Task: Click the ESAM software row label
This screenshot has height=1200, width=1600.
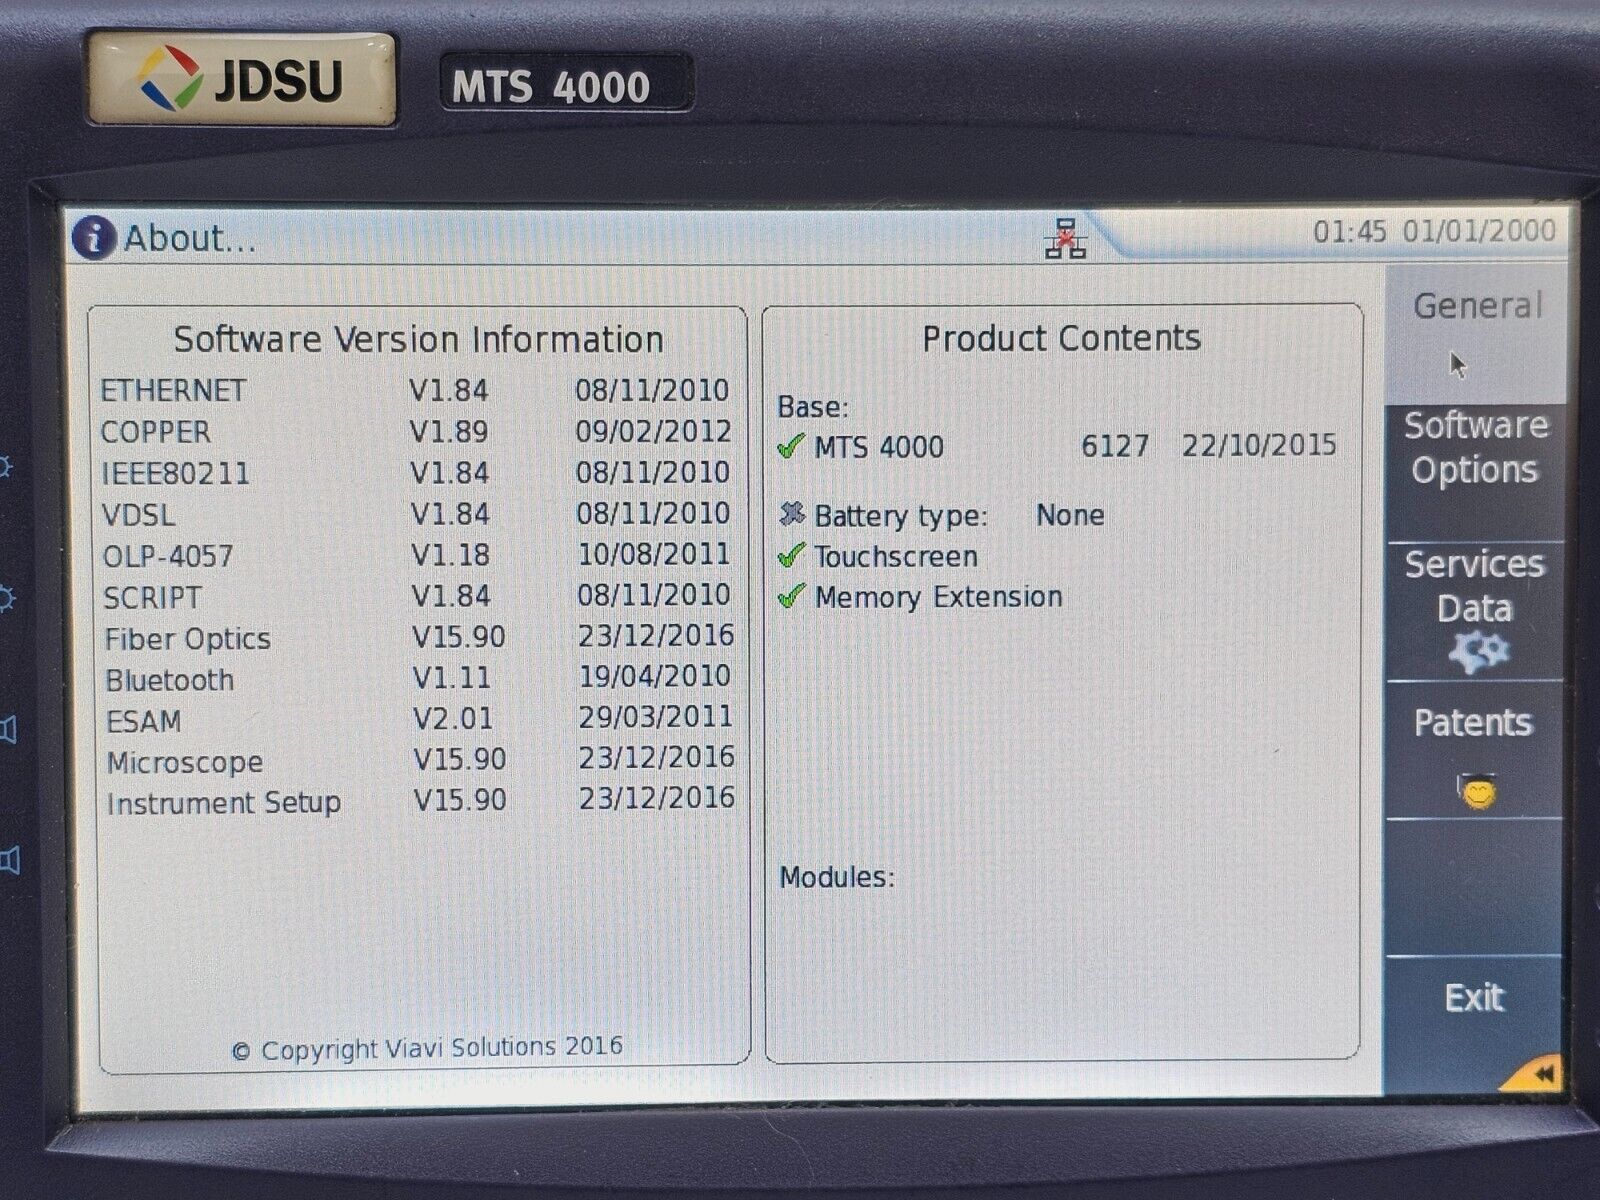Action: coord(145,721)
